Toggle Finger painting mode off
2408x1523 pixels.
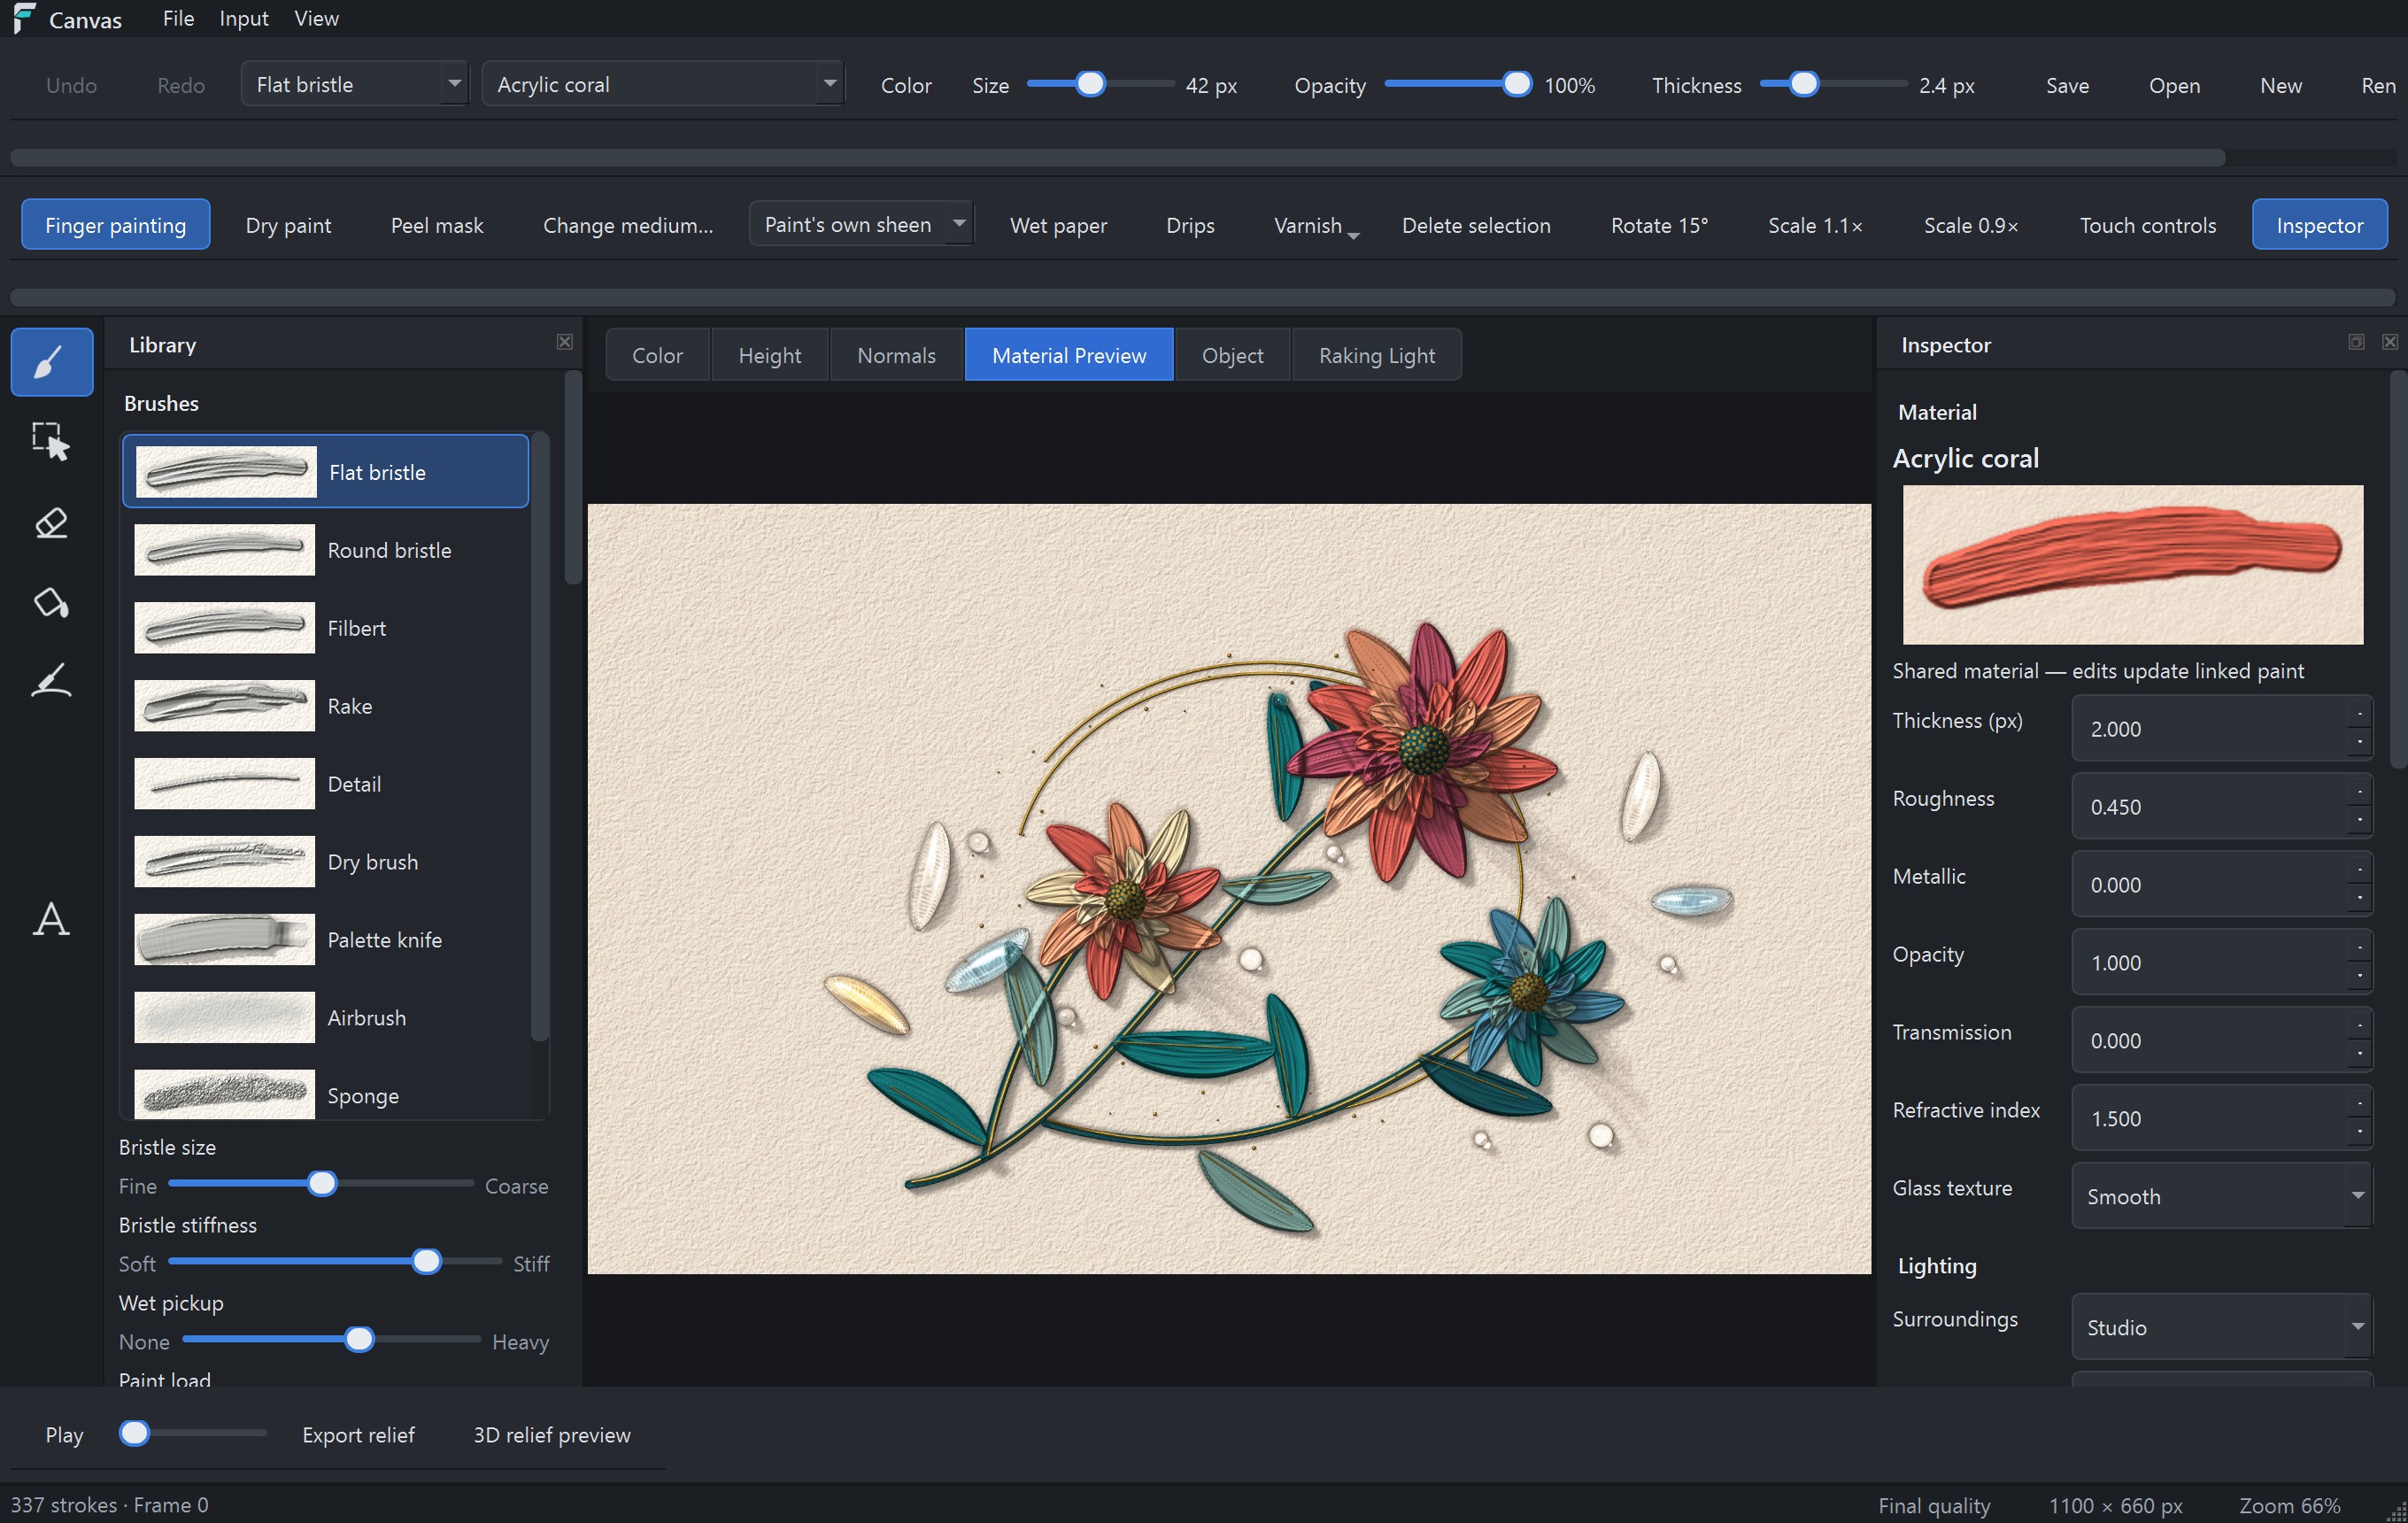click(116, 225)
